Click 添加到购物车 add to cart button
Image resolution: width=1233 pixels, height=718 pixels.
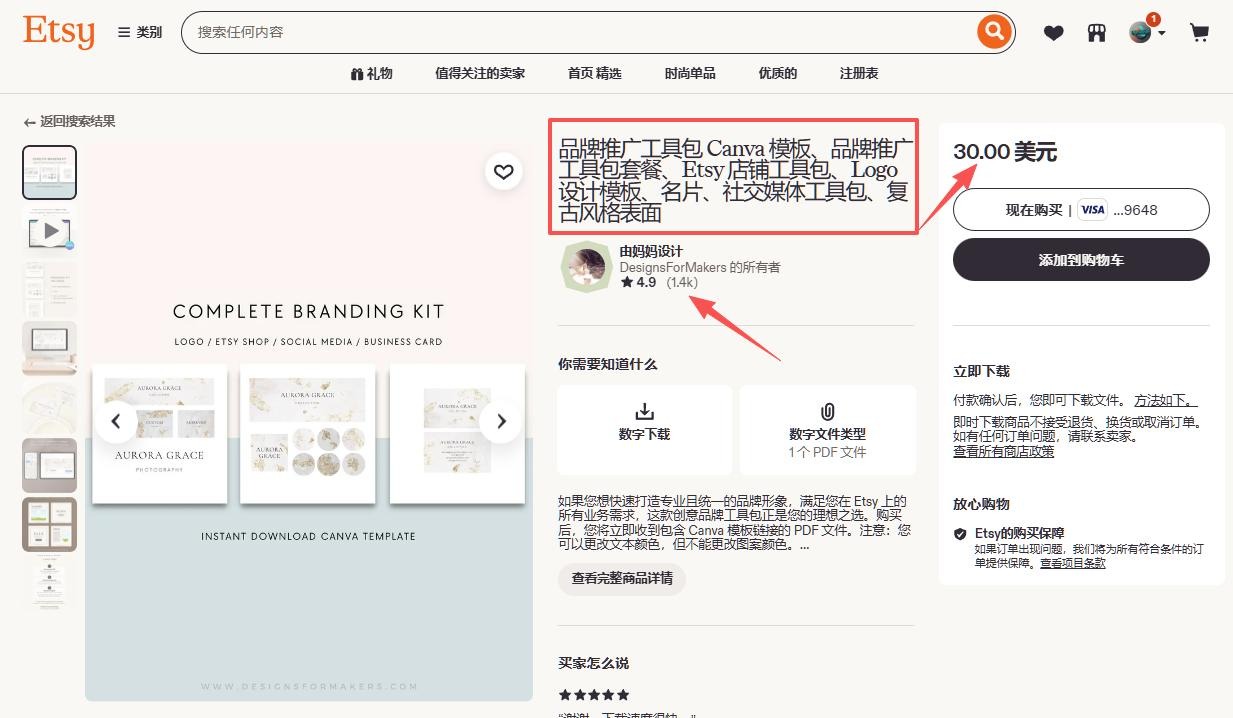(1081, 260)
